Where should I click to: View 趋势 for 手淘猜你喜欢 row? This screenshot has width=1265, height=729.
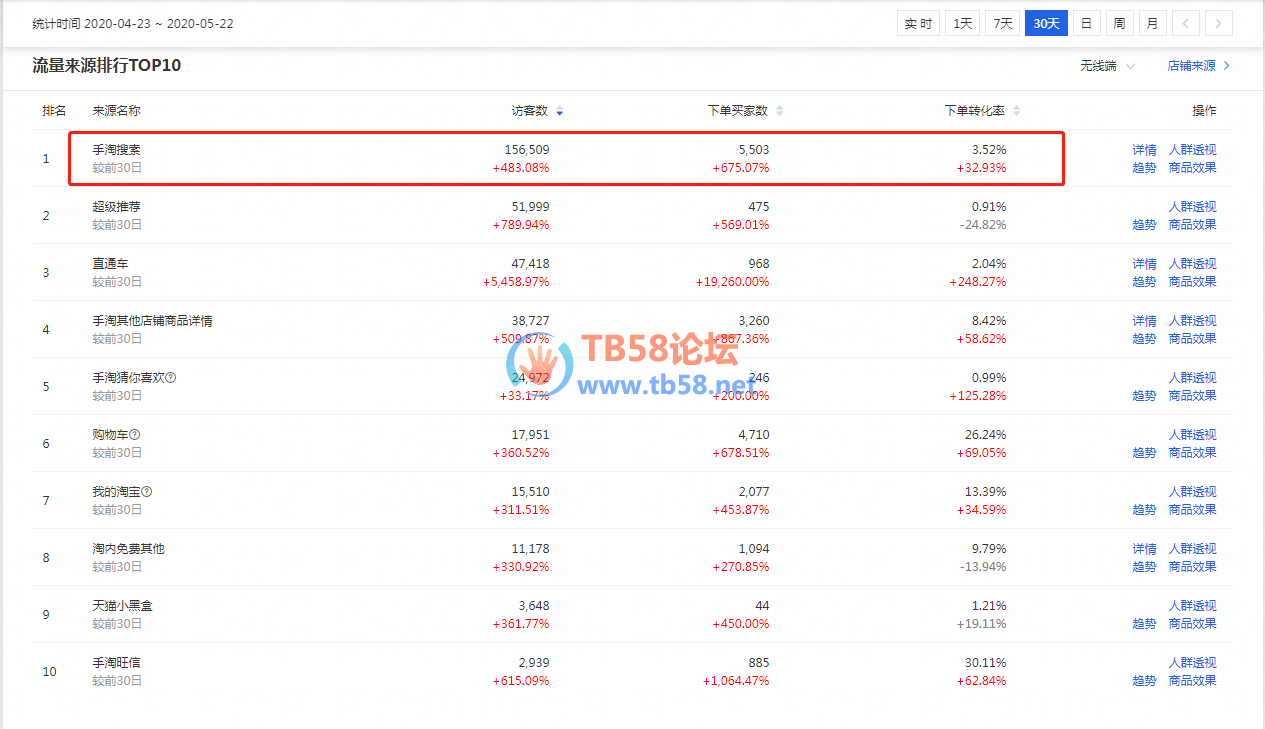point(1144,396)
